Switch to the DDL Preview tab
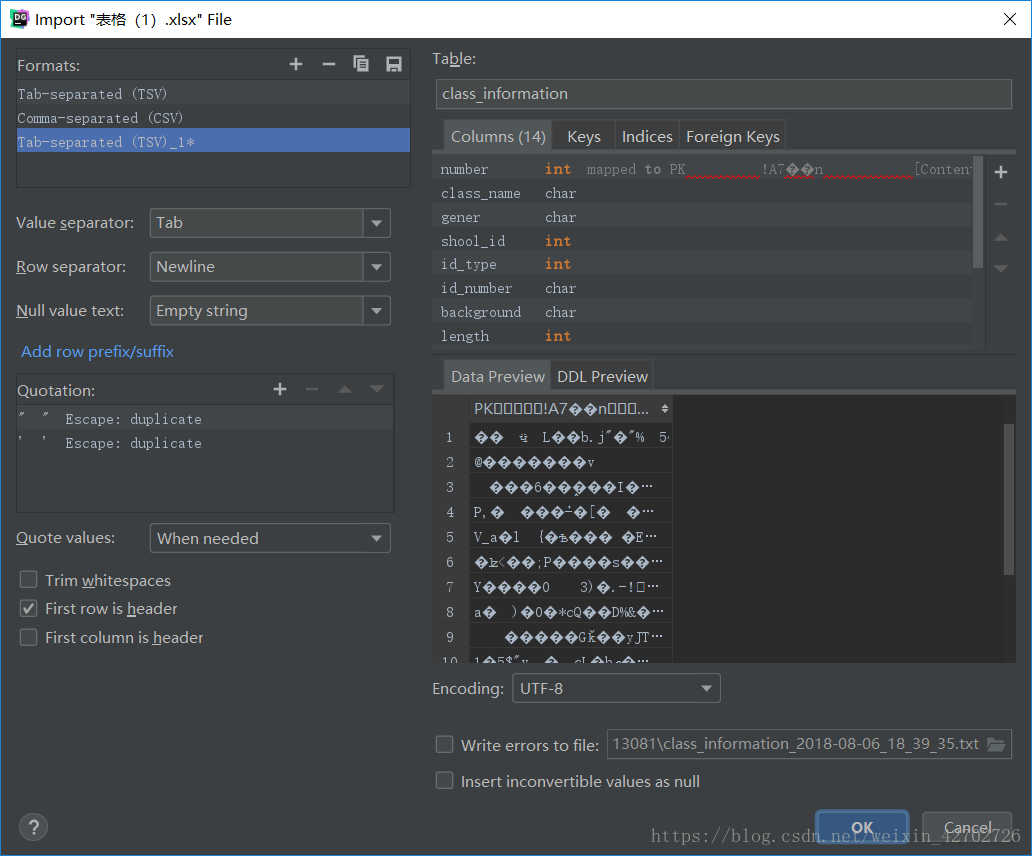1032x856 pixels. click(602, 376)
